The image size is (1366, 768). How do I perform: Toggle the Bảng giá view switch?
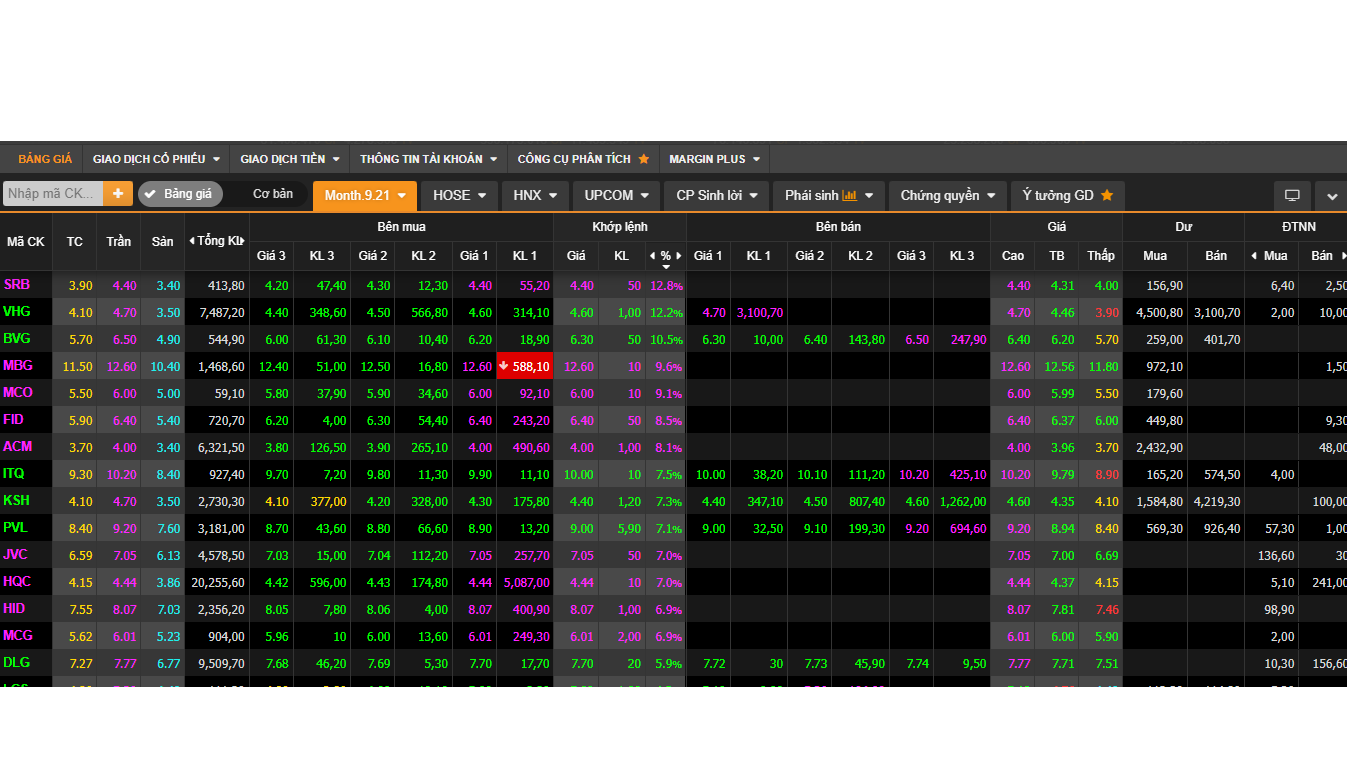pyautogui.click(x=180, y=194)
